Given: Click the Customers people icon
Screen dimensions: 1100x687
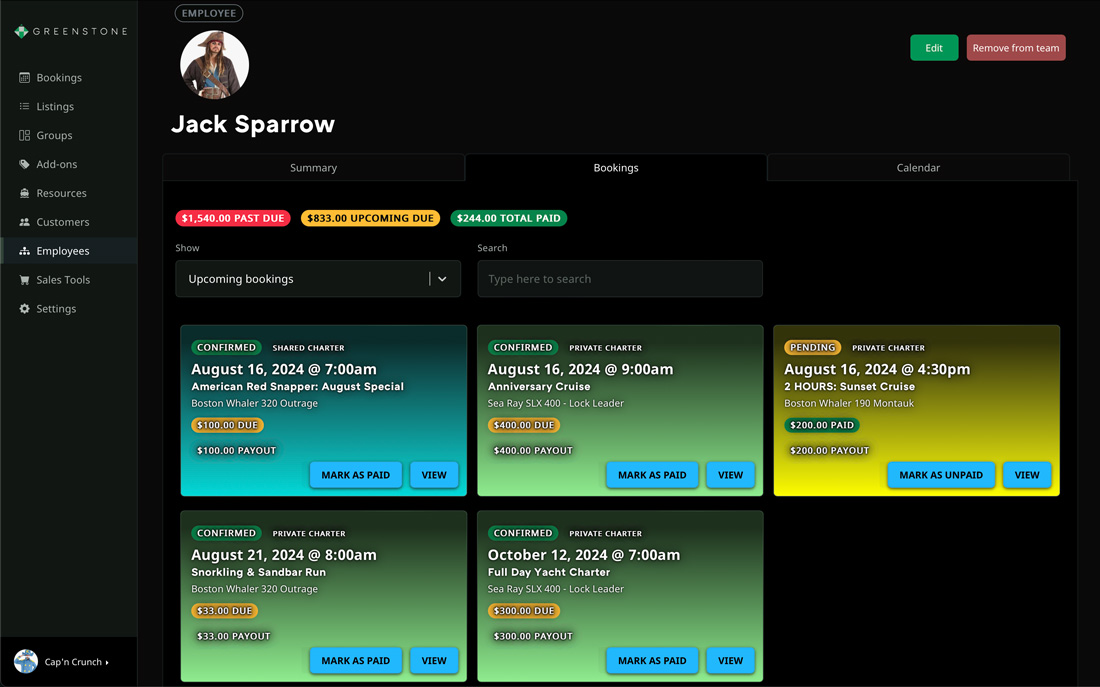Looking at the screenshot, I should tap(24, 223).
